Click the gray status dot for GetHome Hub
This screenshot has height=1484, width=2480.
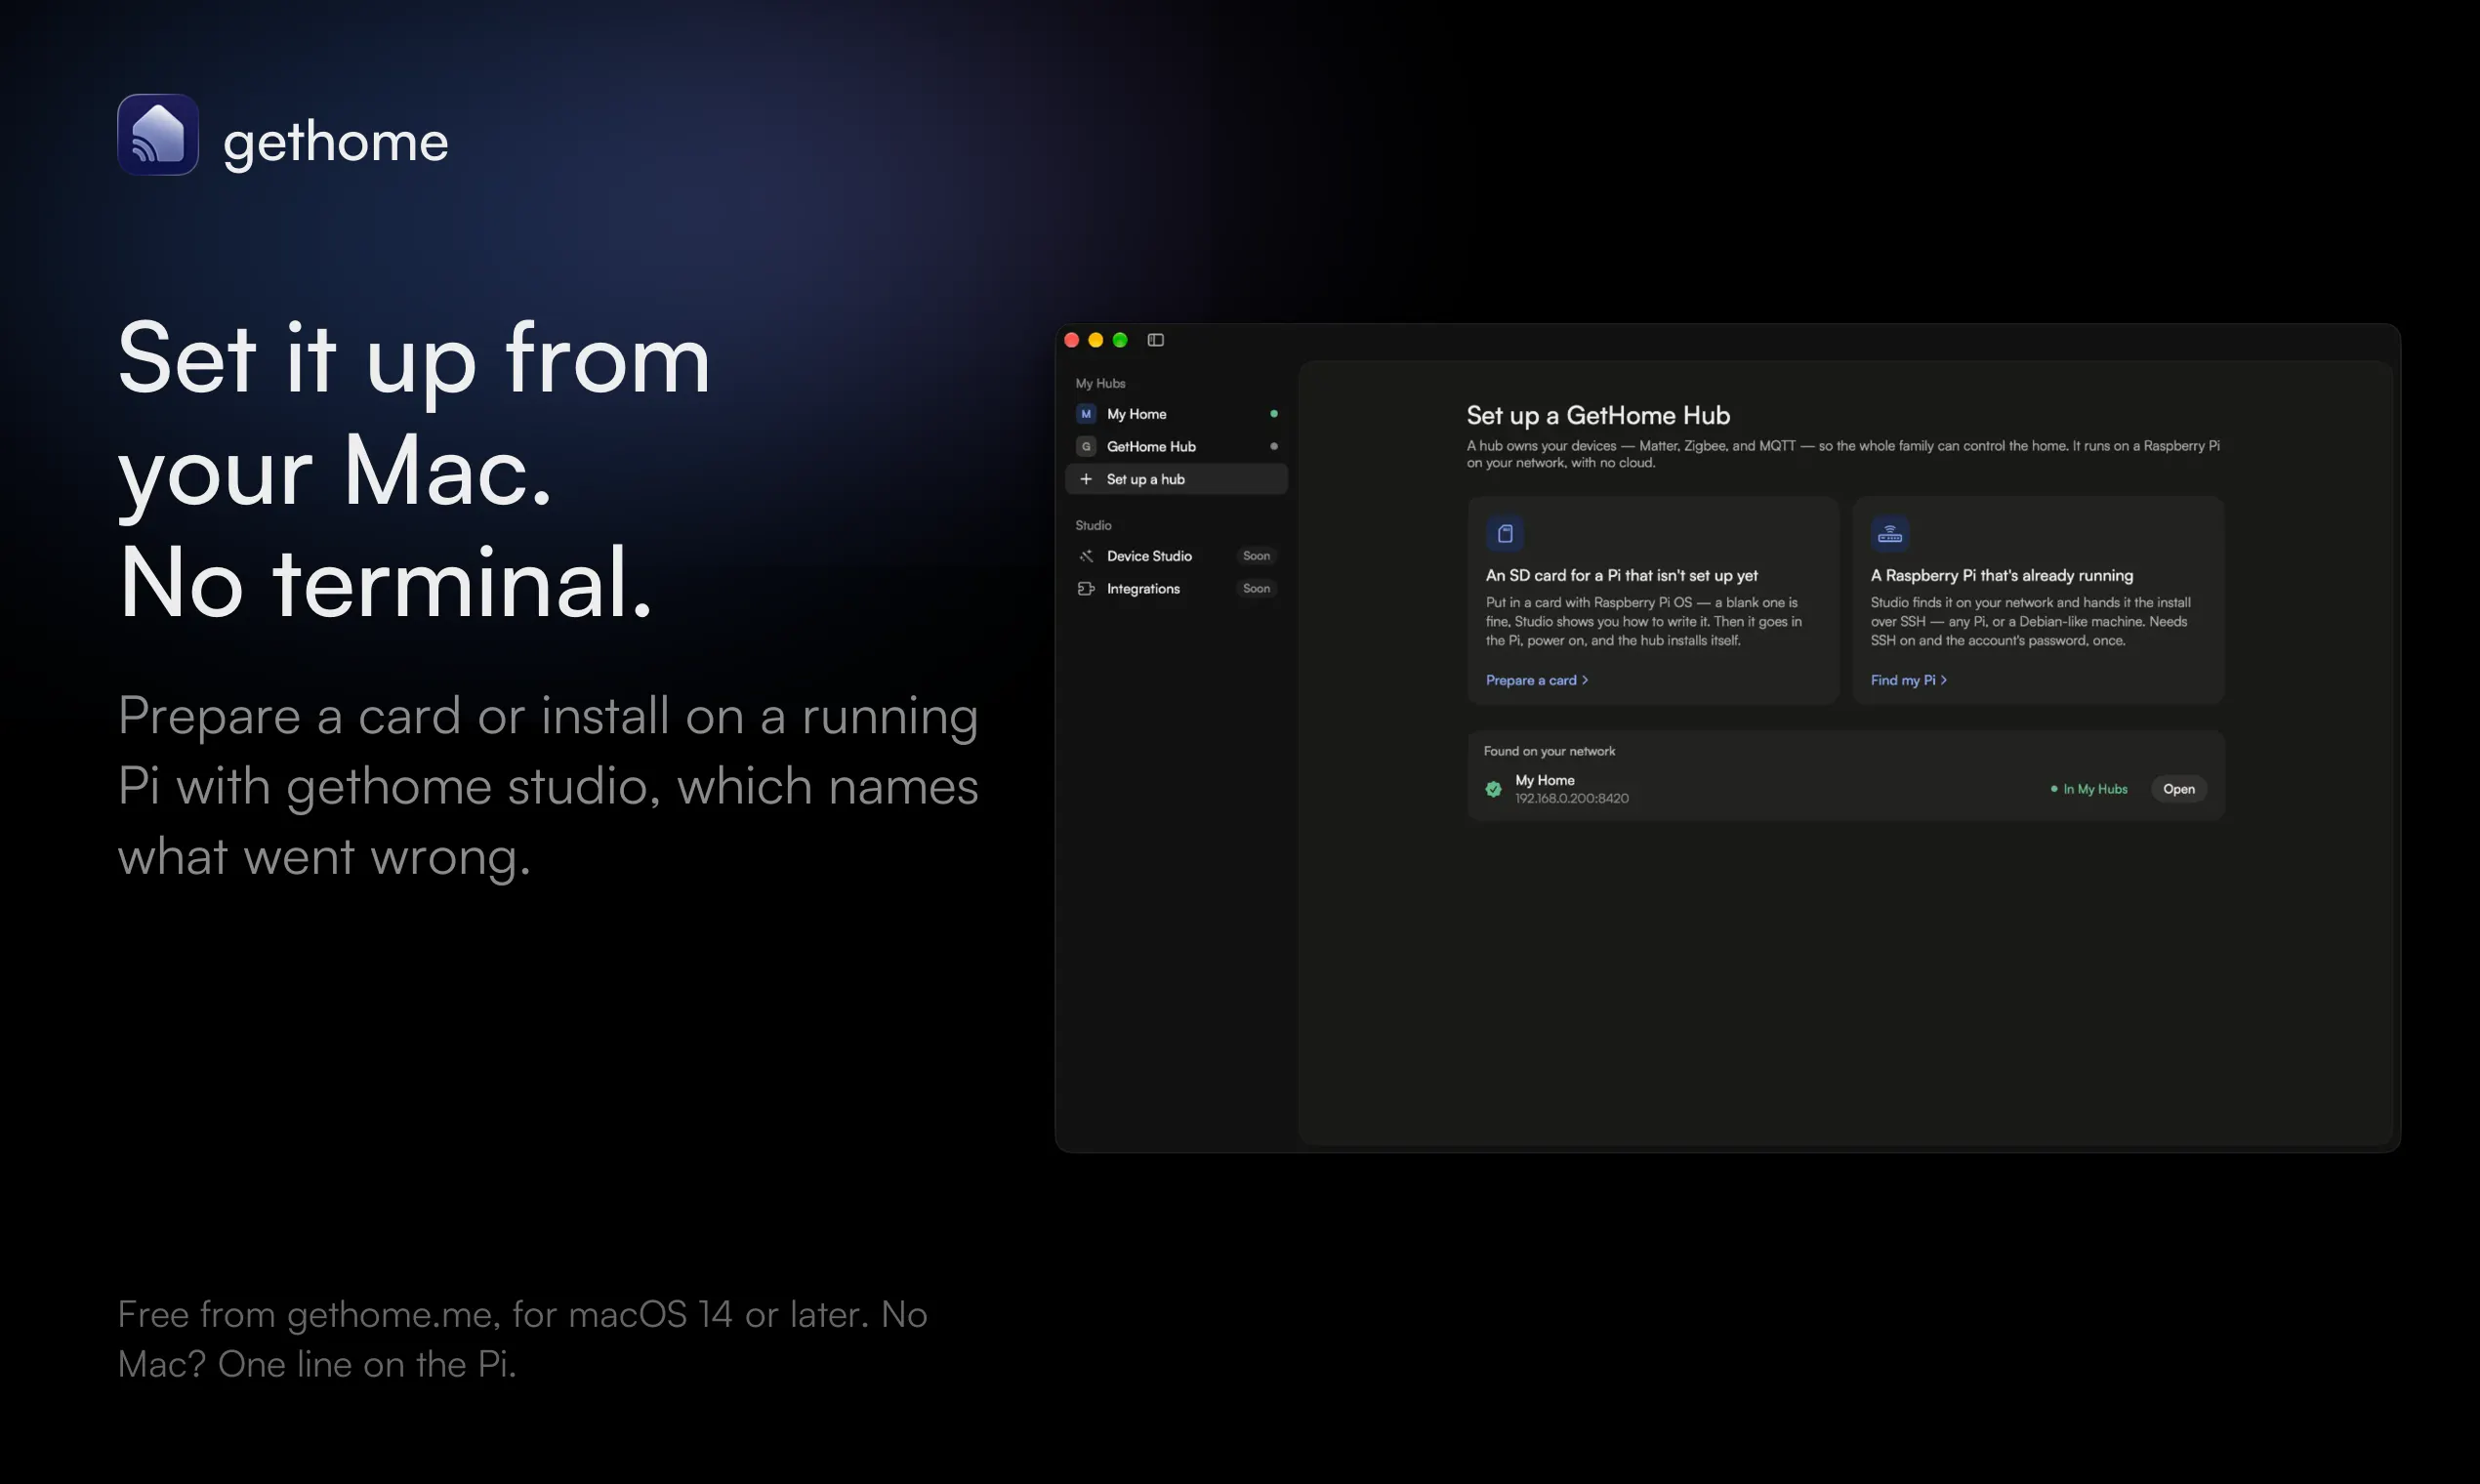tap(1274, 447)
